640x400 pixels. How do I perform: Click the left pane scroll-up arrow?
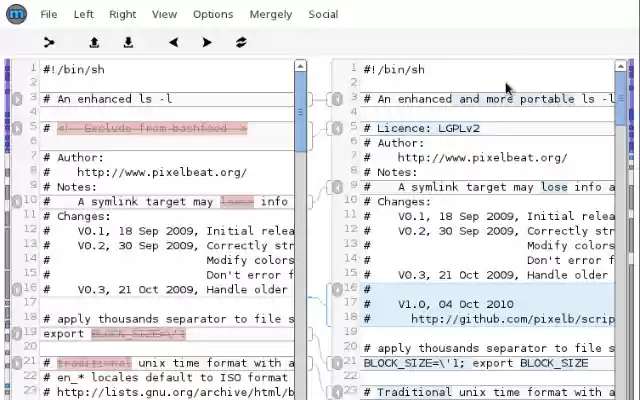click(300, 66)
